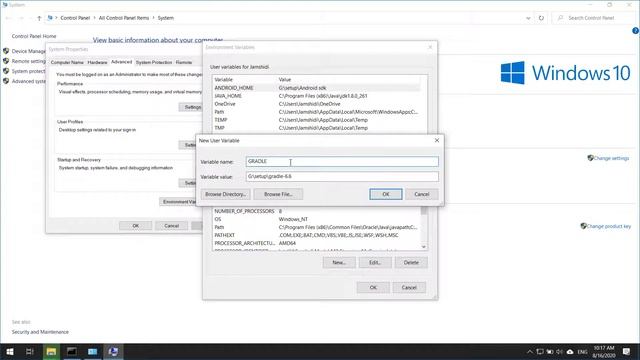Open Control Panel Home link
The width and height of the screenshot is (640, 360).
click(34, 36)
